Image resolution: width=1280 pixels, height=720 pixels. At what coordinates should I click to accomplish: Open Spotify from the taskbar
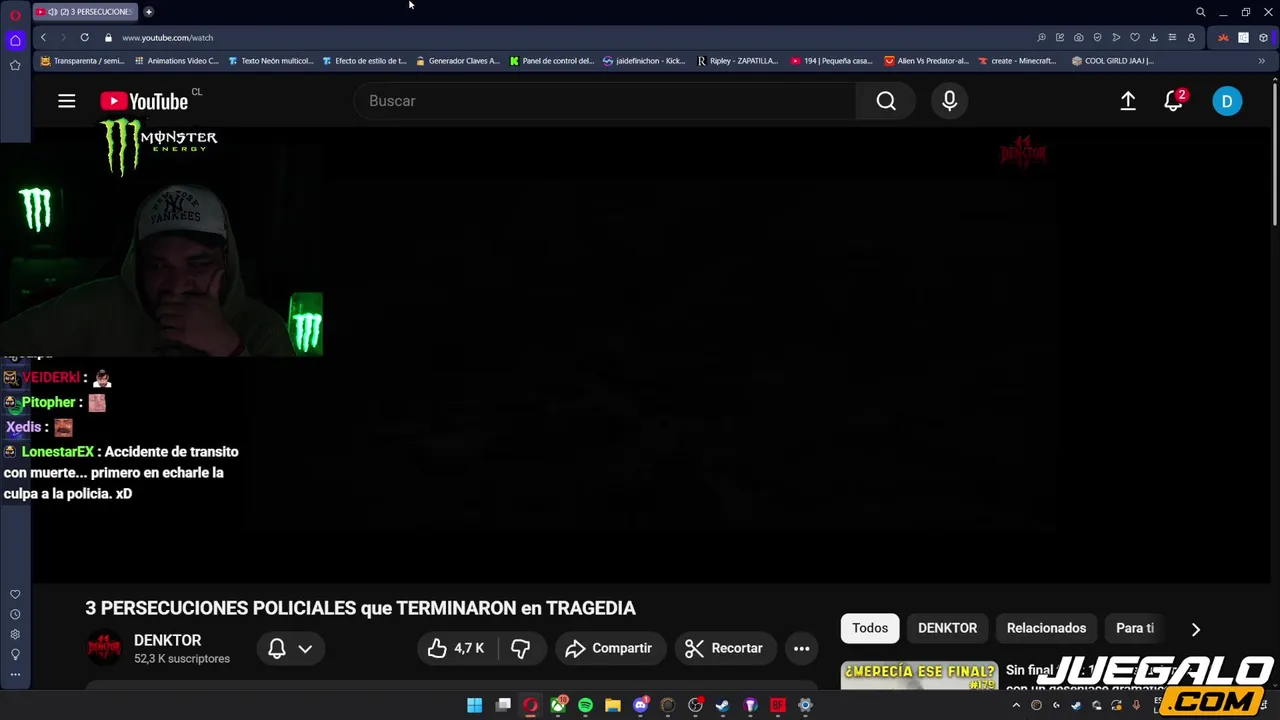click(585, 705)
